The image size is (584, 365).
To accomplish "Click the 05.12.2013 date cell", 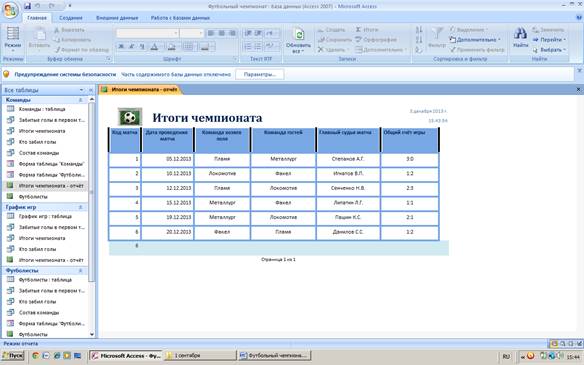I will [x=168, y=159].
